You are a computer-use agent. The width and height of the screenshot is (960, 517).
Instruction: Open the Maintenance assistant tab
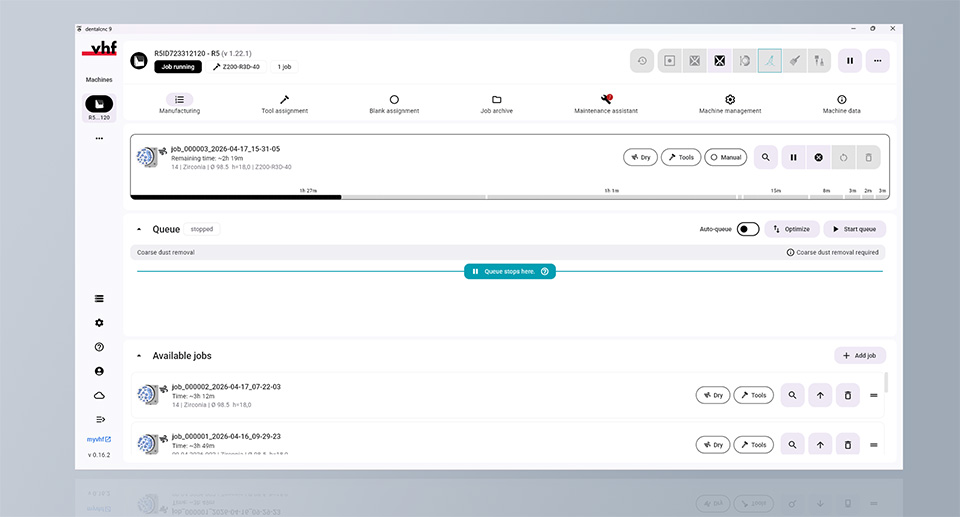coord(606,104)
